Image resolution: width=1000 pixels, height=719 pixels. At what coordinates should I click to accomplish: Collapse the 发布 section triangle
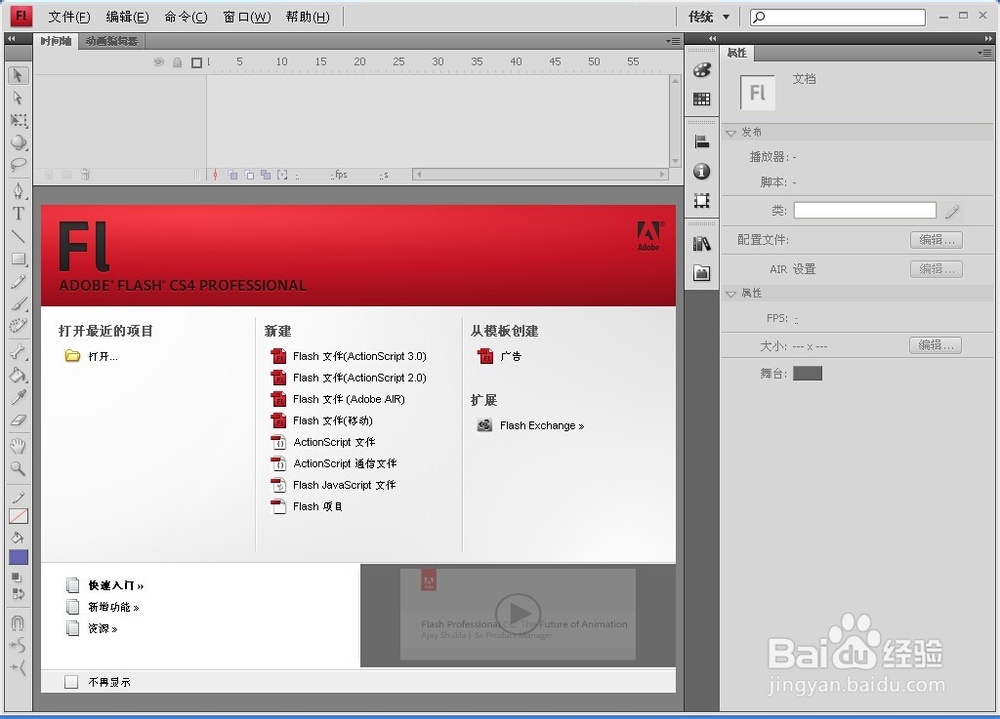pyautogui.click(x=731, y=133)
